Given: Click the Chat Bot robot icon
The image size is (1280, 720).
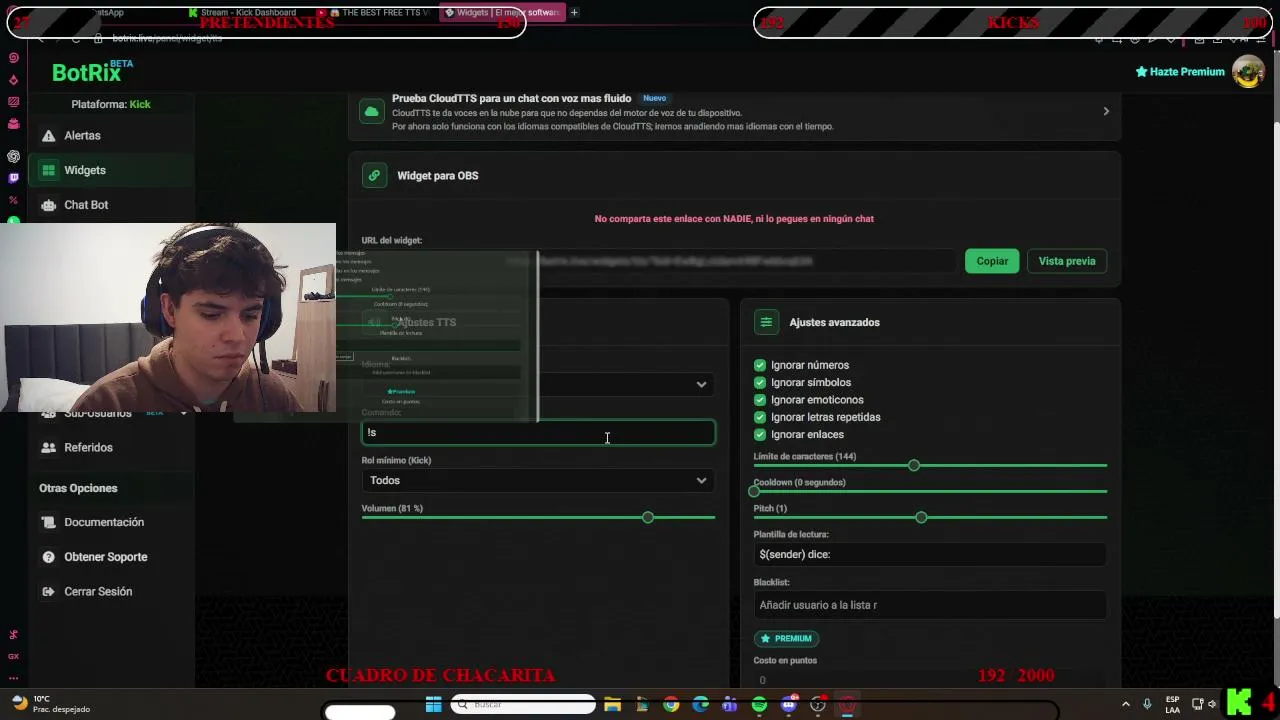Looking at the screenshot, I should click(48, 205).
